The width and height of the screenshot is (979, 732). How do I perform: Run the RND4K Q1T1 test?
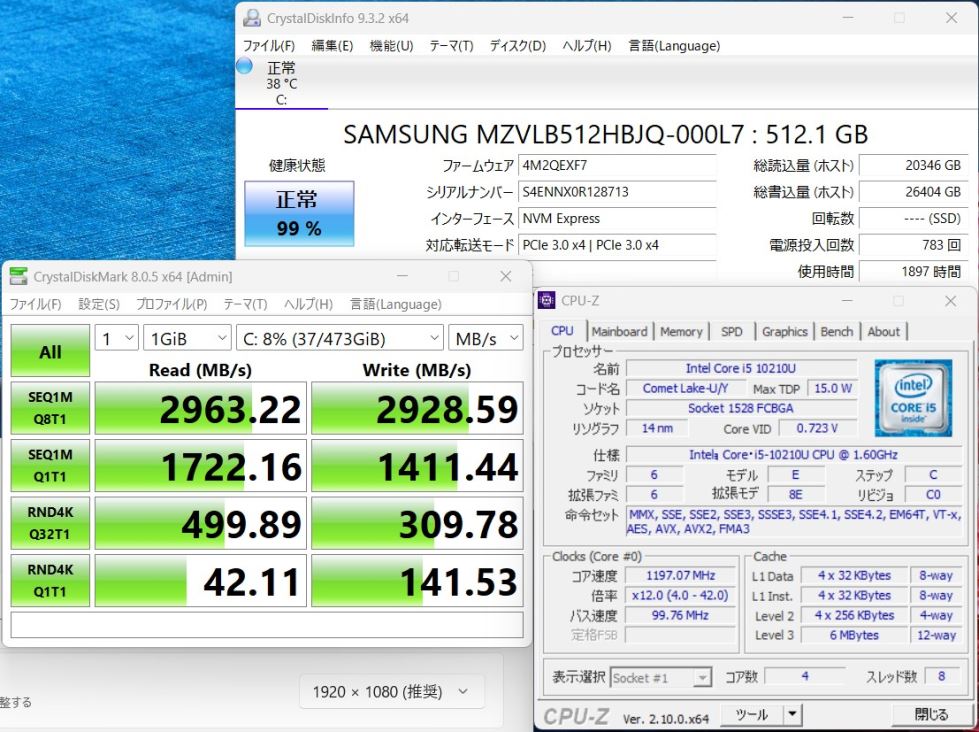50,580
